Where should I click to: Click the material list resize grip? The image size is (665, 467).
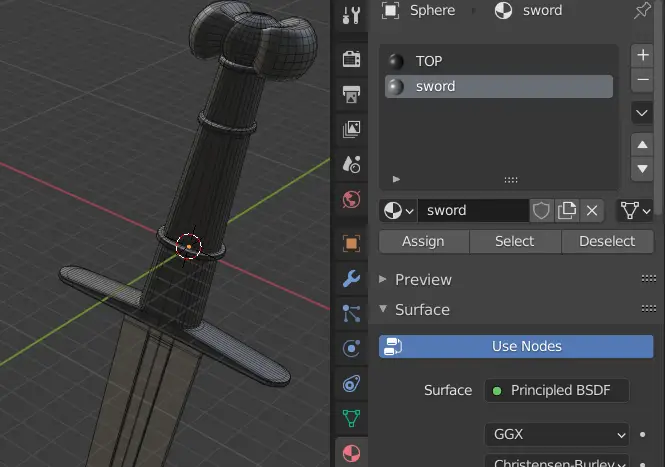click(x=511, y=180)
